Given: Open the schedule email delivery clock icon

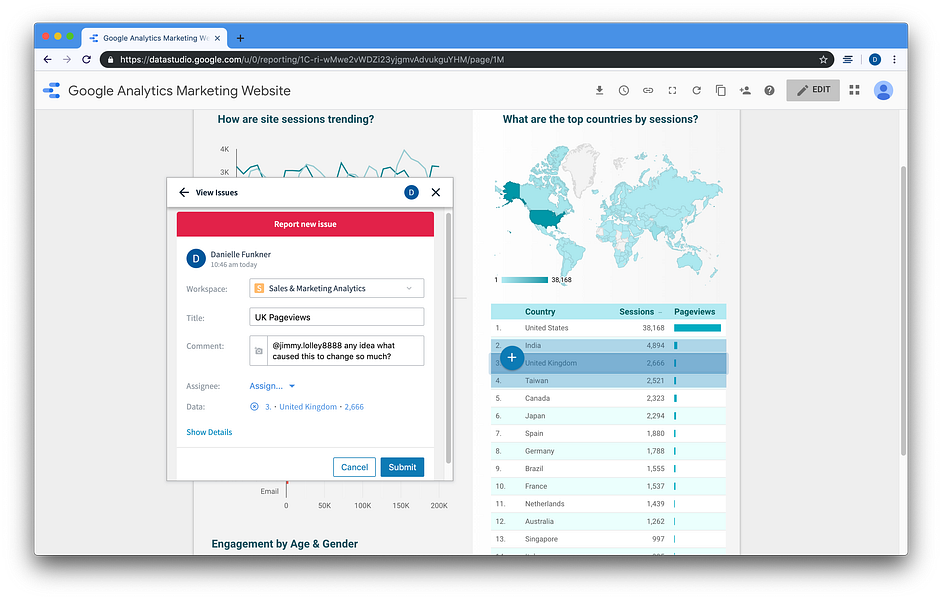Looking at the screenshot, I should click(x=624, y=91).
